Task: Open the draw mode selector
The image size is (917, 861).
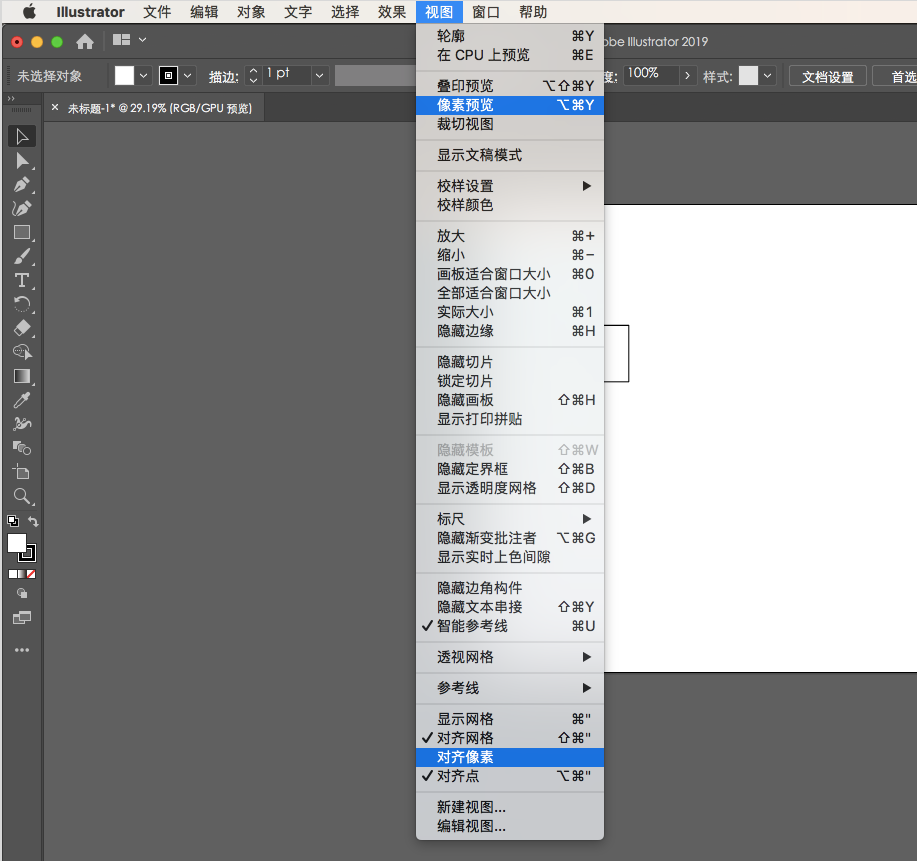Action: coord(22,593)
